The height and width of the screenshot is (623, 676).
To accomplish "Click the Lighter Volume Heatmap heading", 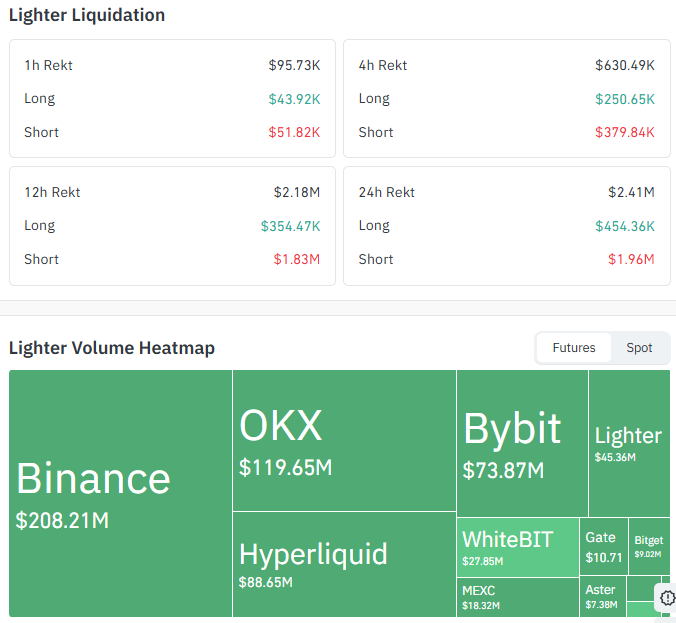I will [112, 348].
